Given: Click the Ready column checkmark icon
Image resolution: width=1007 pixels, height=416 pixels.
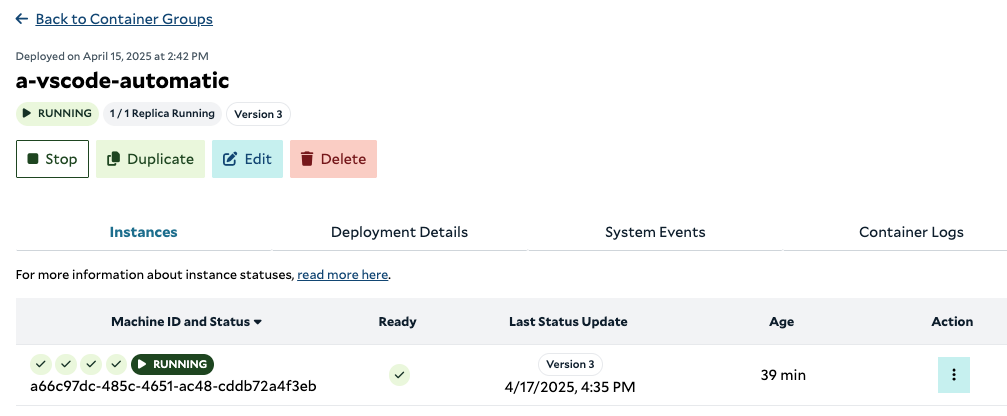Looking at the screenshot, I should pyautogui.click(x=399, y=375).
